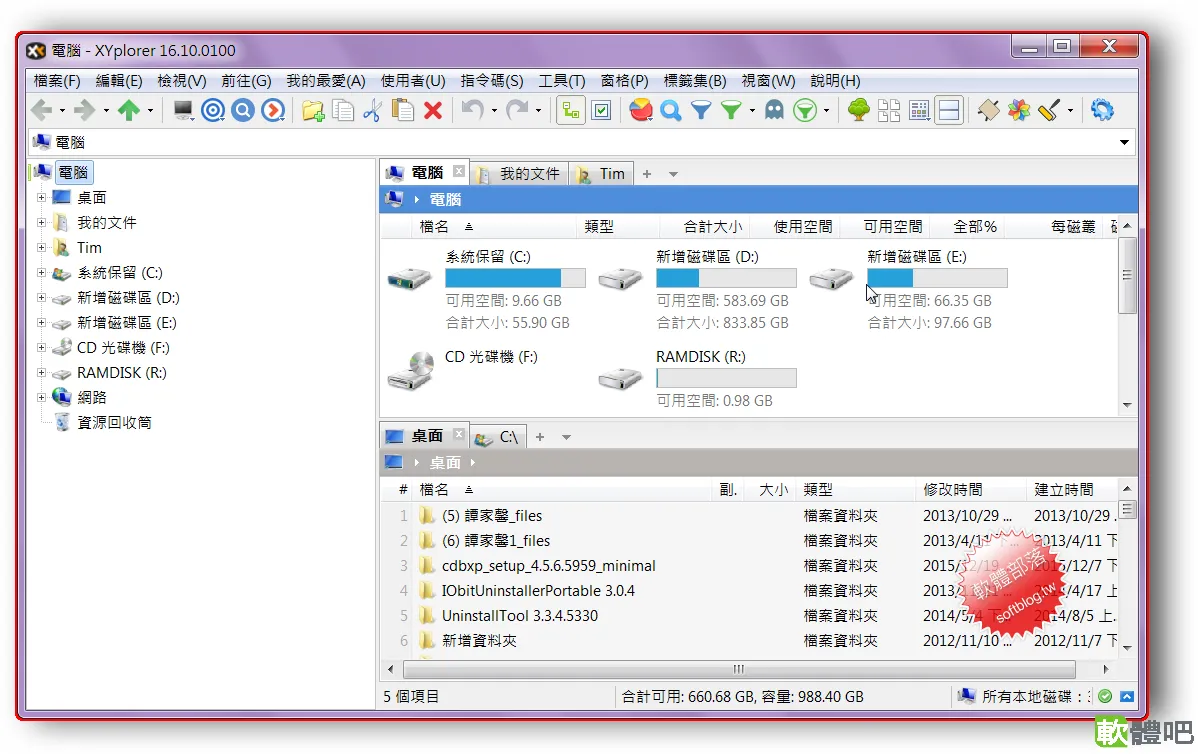Screen dimensions: 1198x754
Task: Click the Cut scissors icon
Action: (373, 111)
